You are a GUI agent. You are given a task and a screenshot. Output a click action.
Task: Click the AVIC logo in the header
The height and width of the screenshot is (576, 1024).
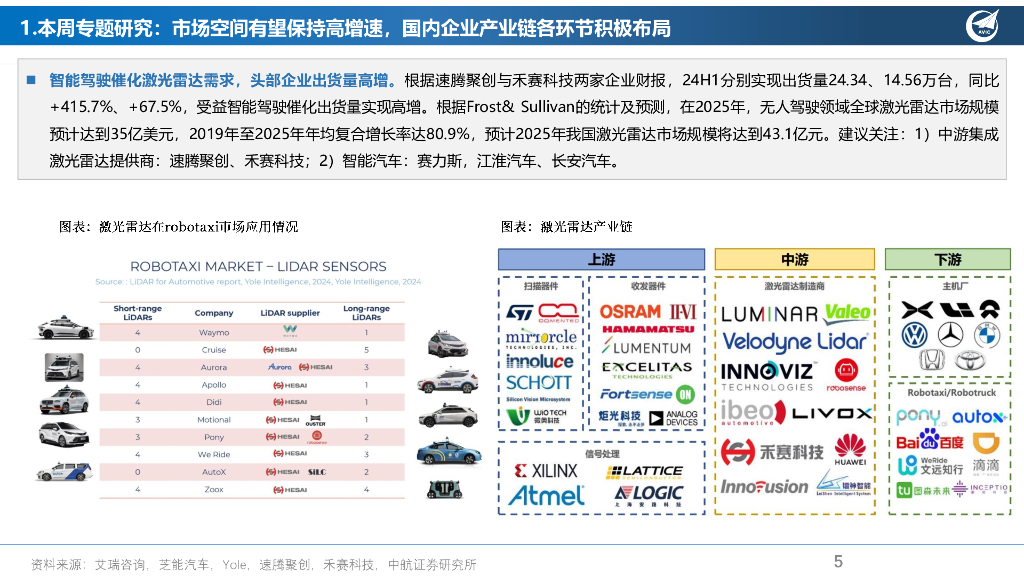982,25
